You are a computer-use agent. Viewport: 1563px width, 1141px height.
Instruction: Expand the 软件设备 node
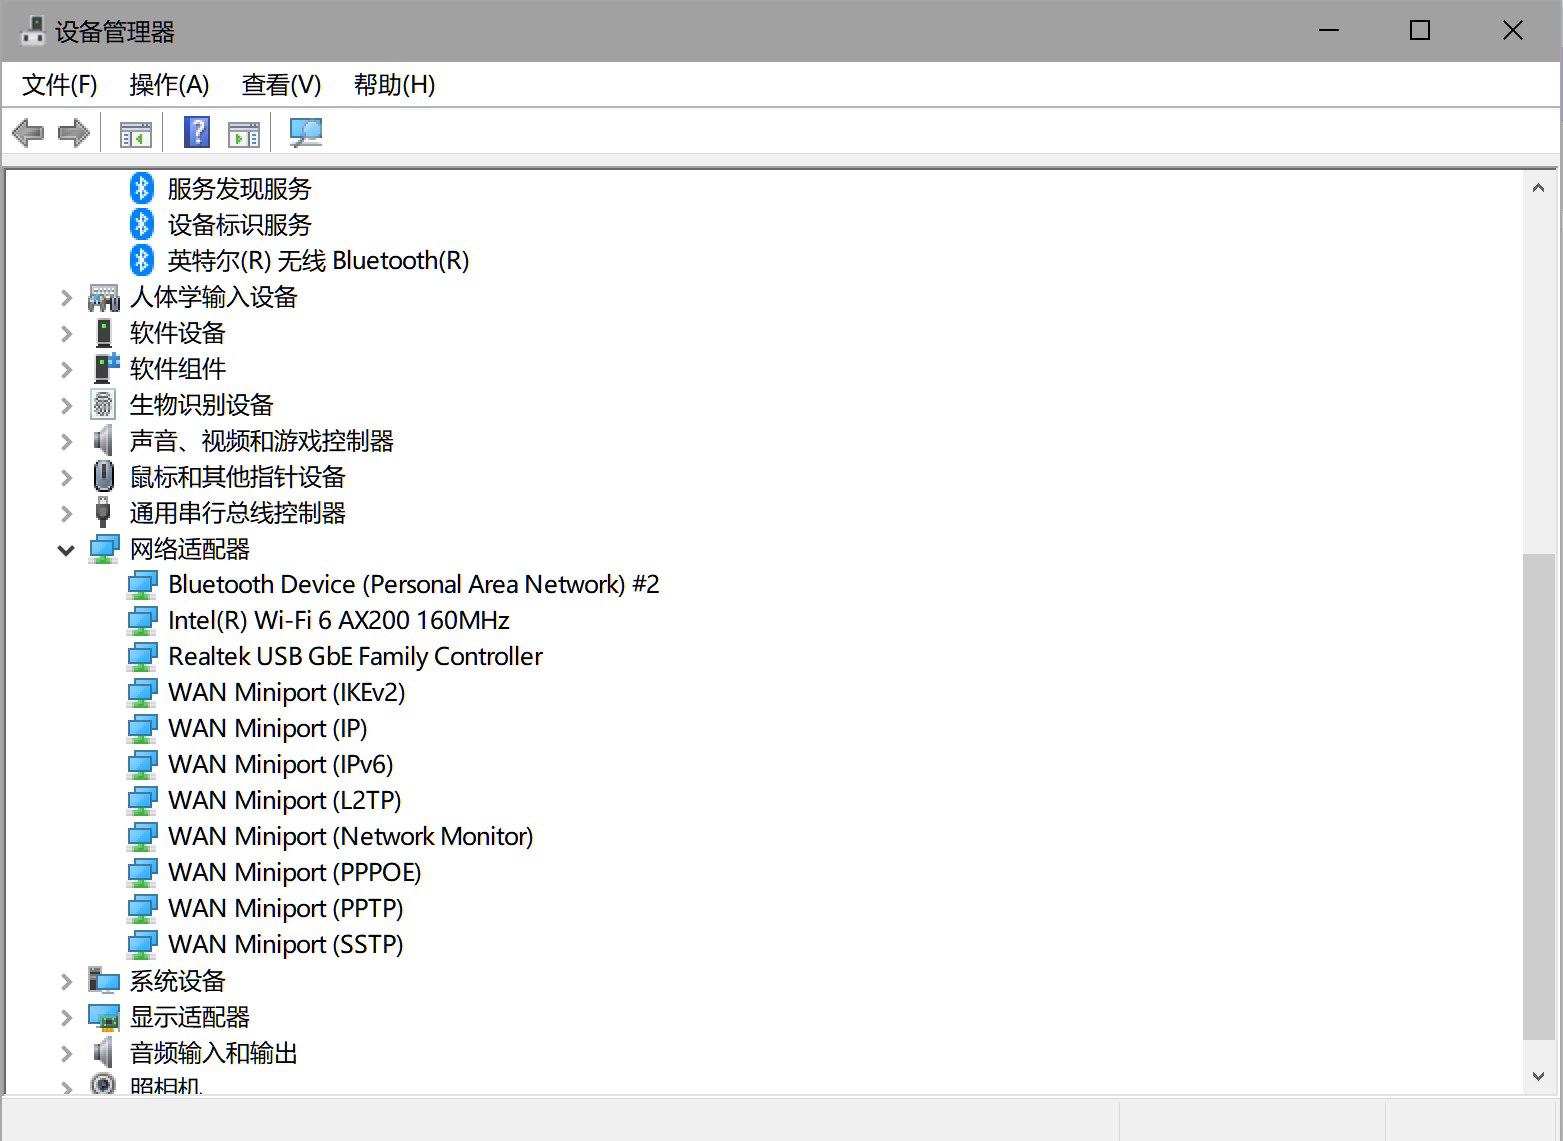[x=66, y=333]
